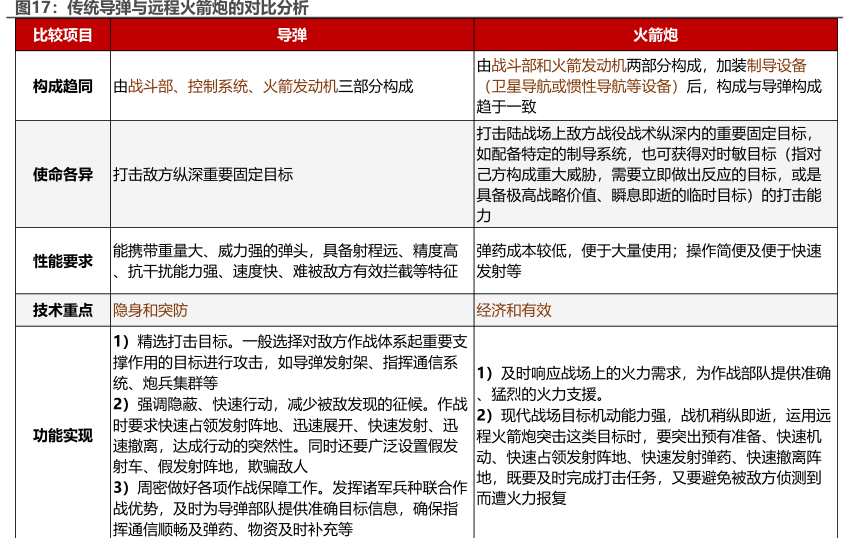
Task: Click the '火箭炮' column header
Action: [656, 35]
